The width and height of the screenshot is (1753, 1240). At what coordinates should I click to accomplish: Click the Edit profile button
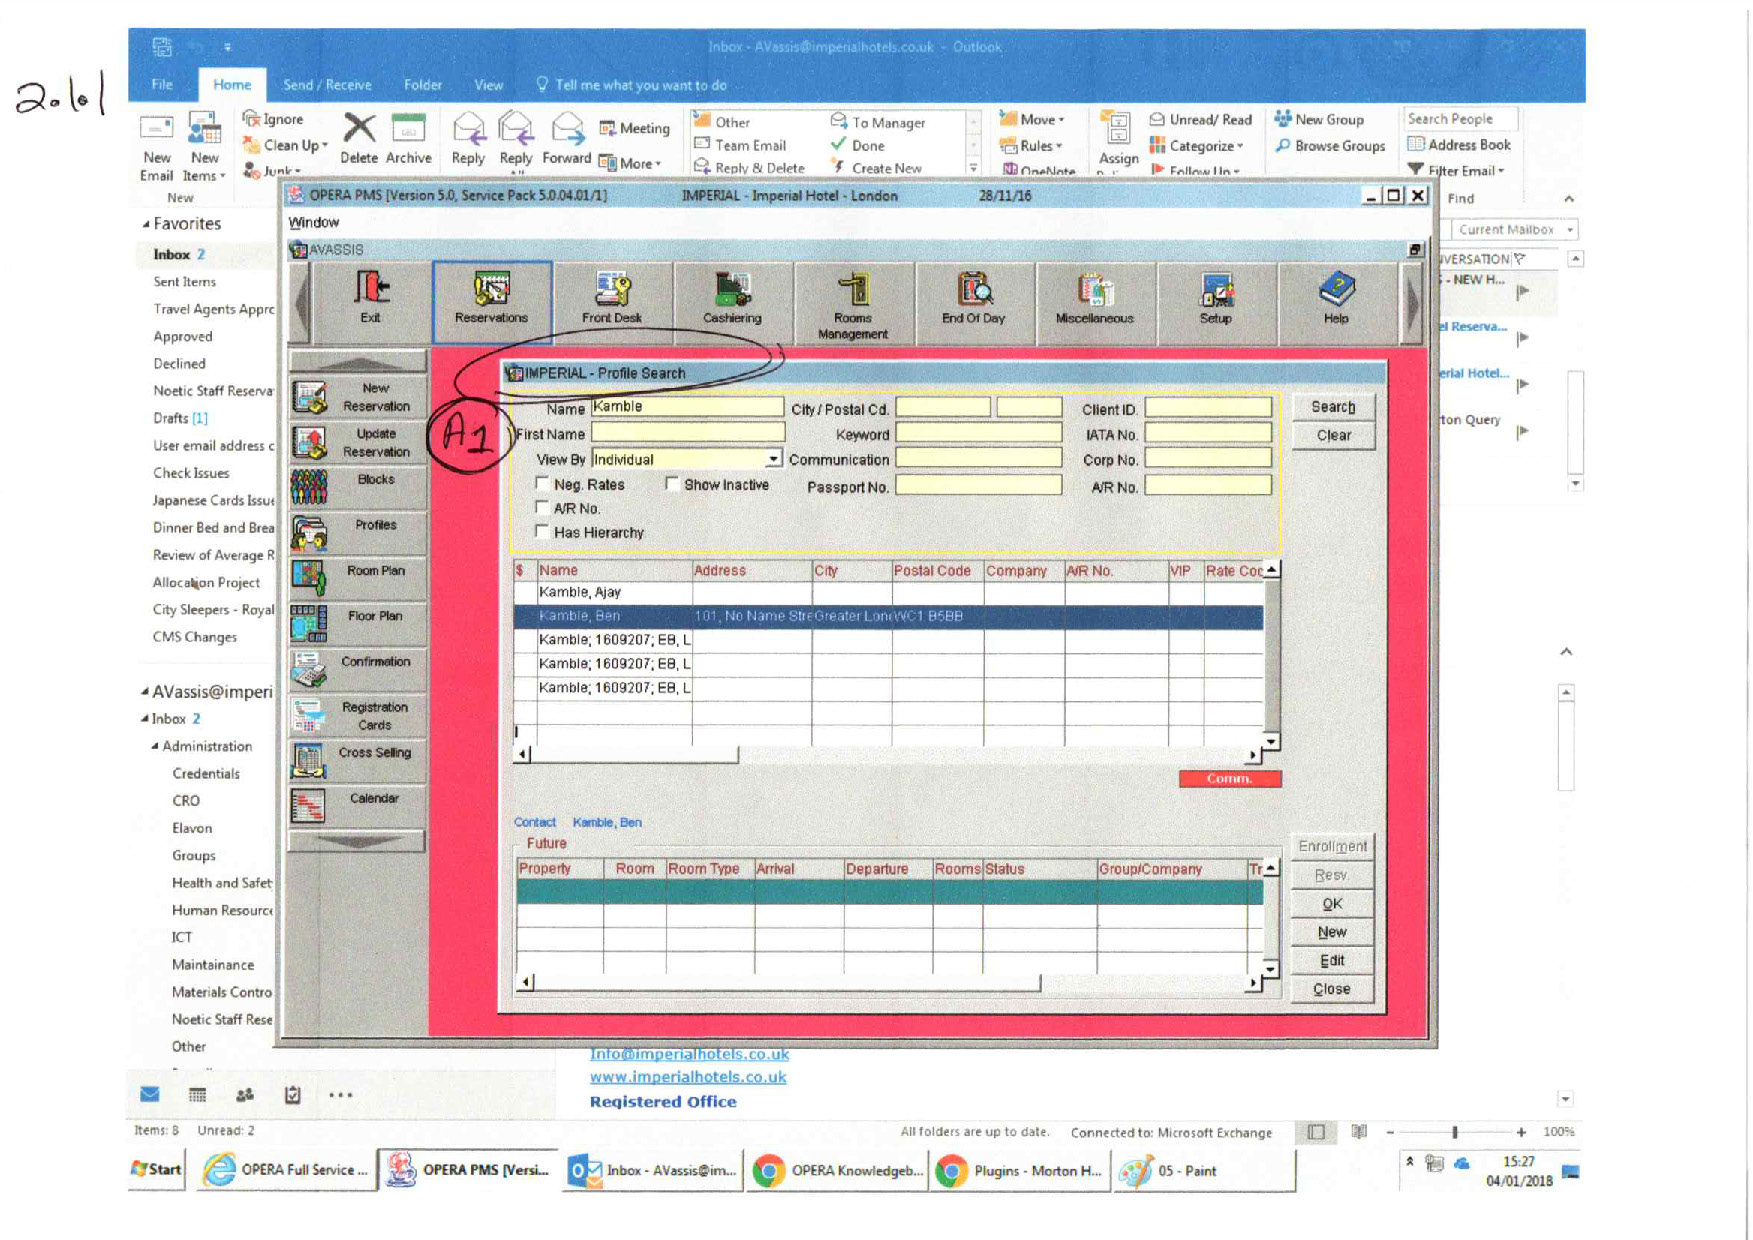1331,960
